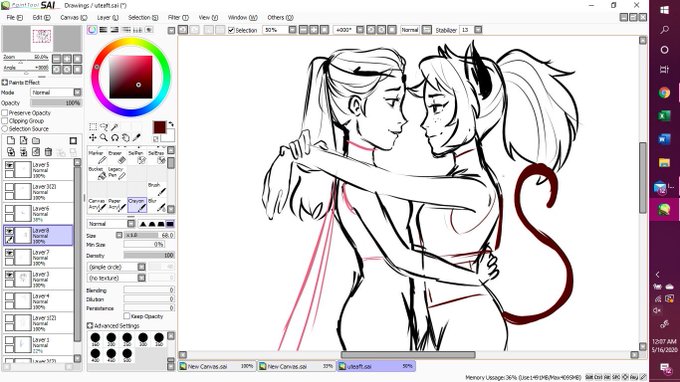This screenshot has height=382, width=680.
Task: Open the Stabilizer value dropdown
Action: 478,30
